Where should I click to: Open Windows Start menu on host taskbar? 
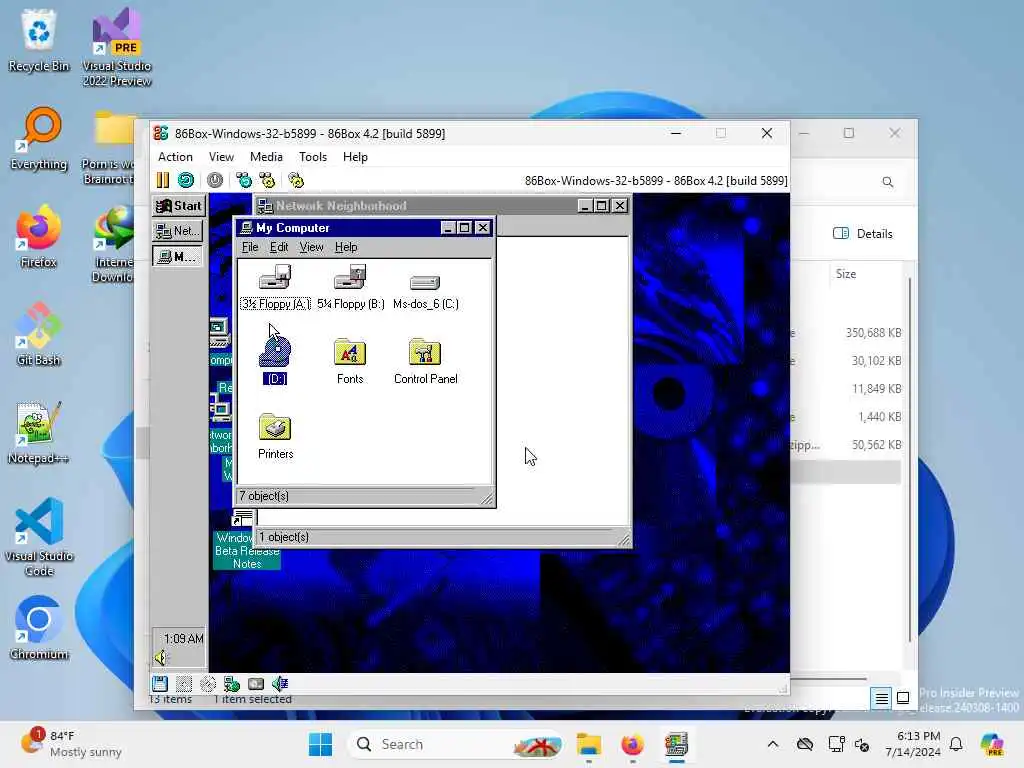(320, 744)
